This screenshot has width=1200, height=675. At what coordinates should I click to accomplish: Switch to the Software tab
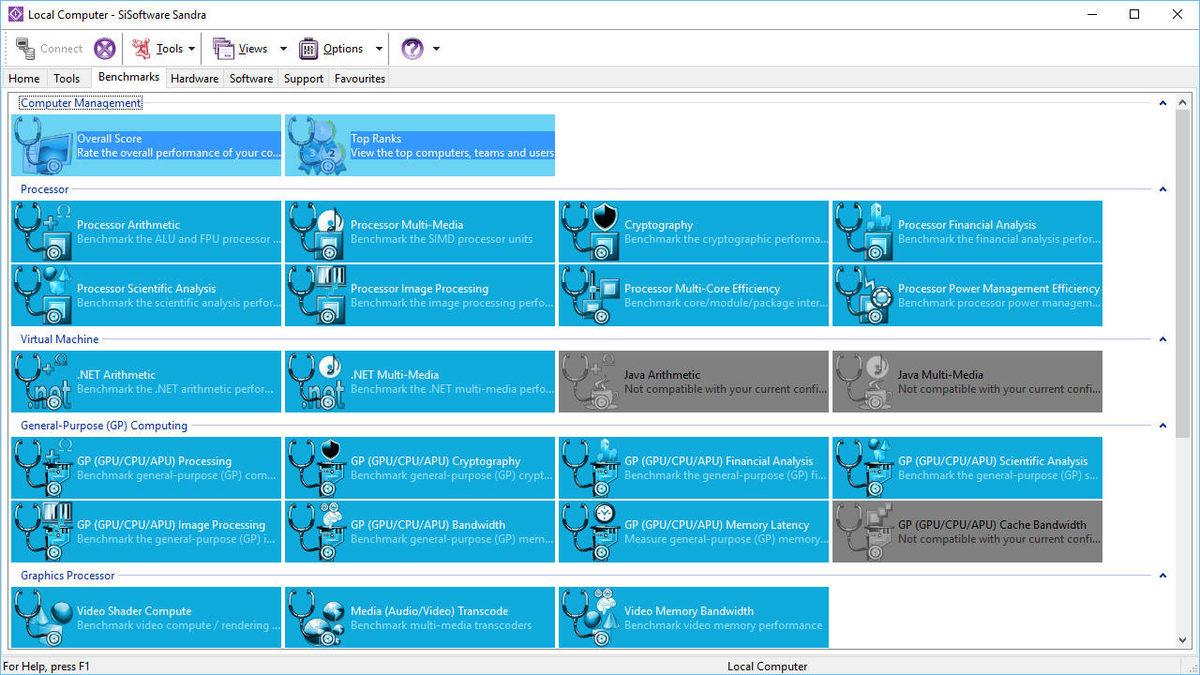[251, 78]
